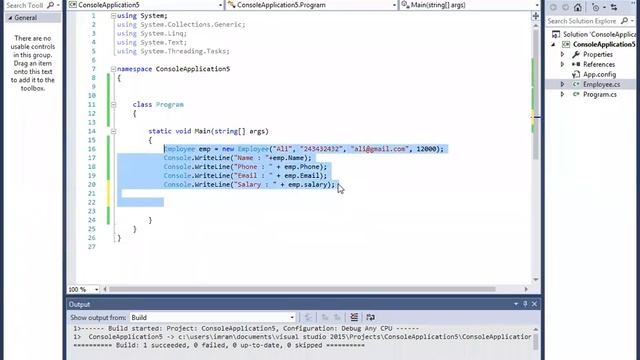Collapse the namespace ConsoleApplication5 outline toggle
Screen dimensions: 640x360
(x=113, y=69)
